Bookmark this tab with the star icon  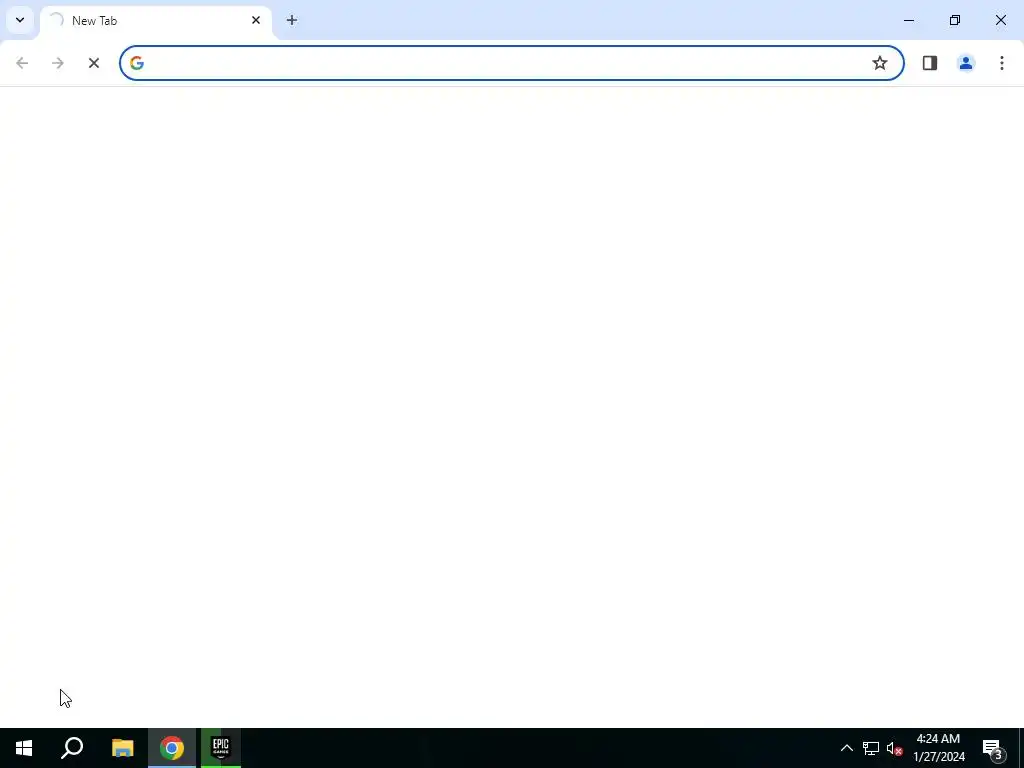tap(880, 63)
